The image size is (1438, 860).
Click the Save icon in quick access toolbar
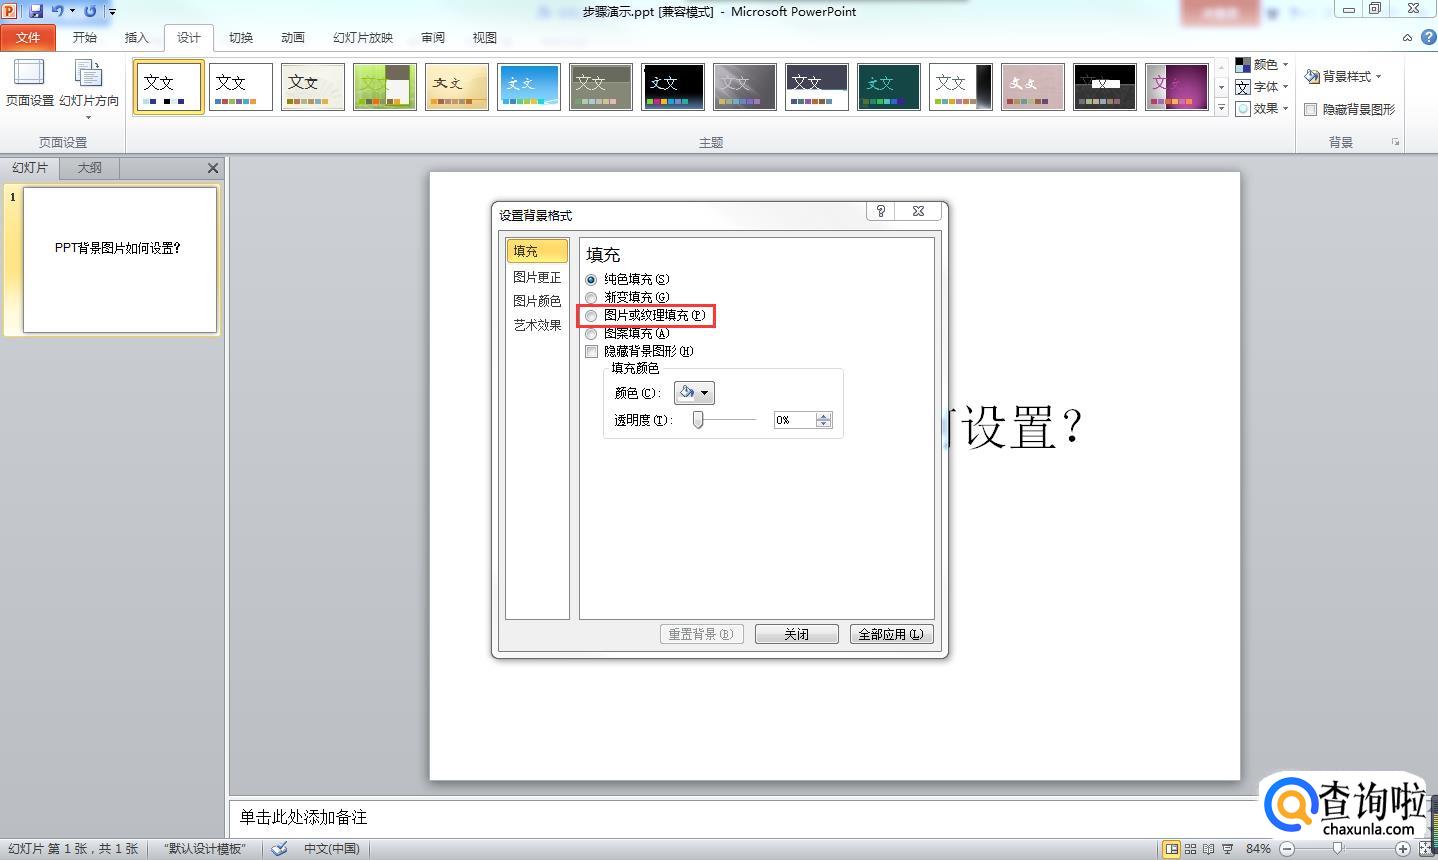coord(36,11)
